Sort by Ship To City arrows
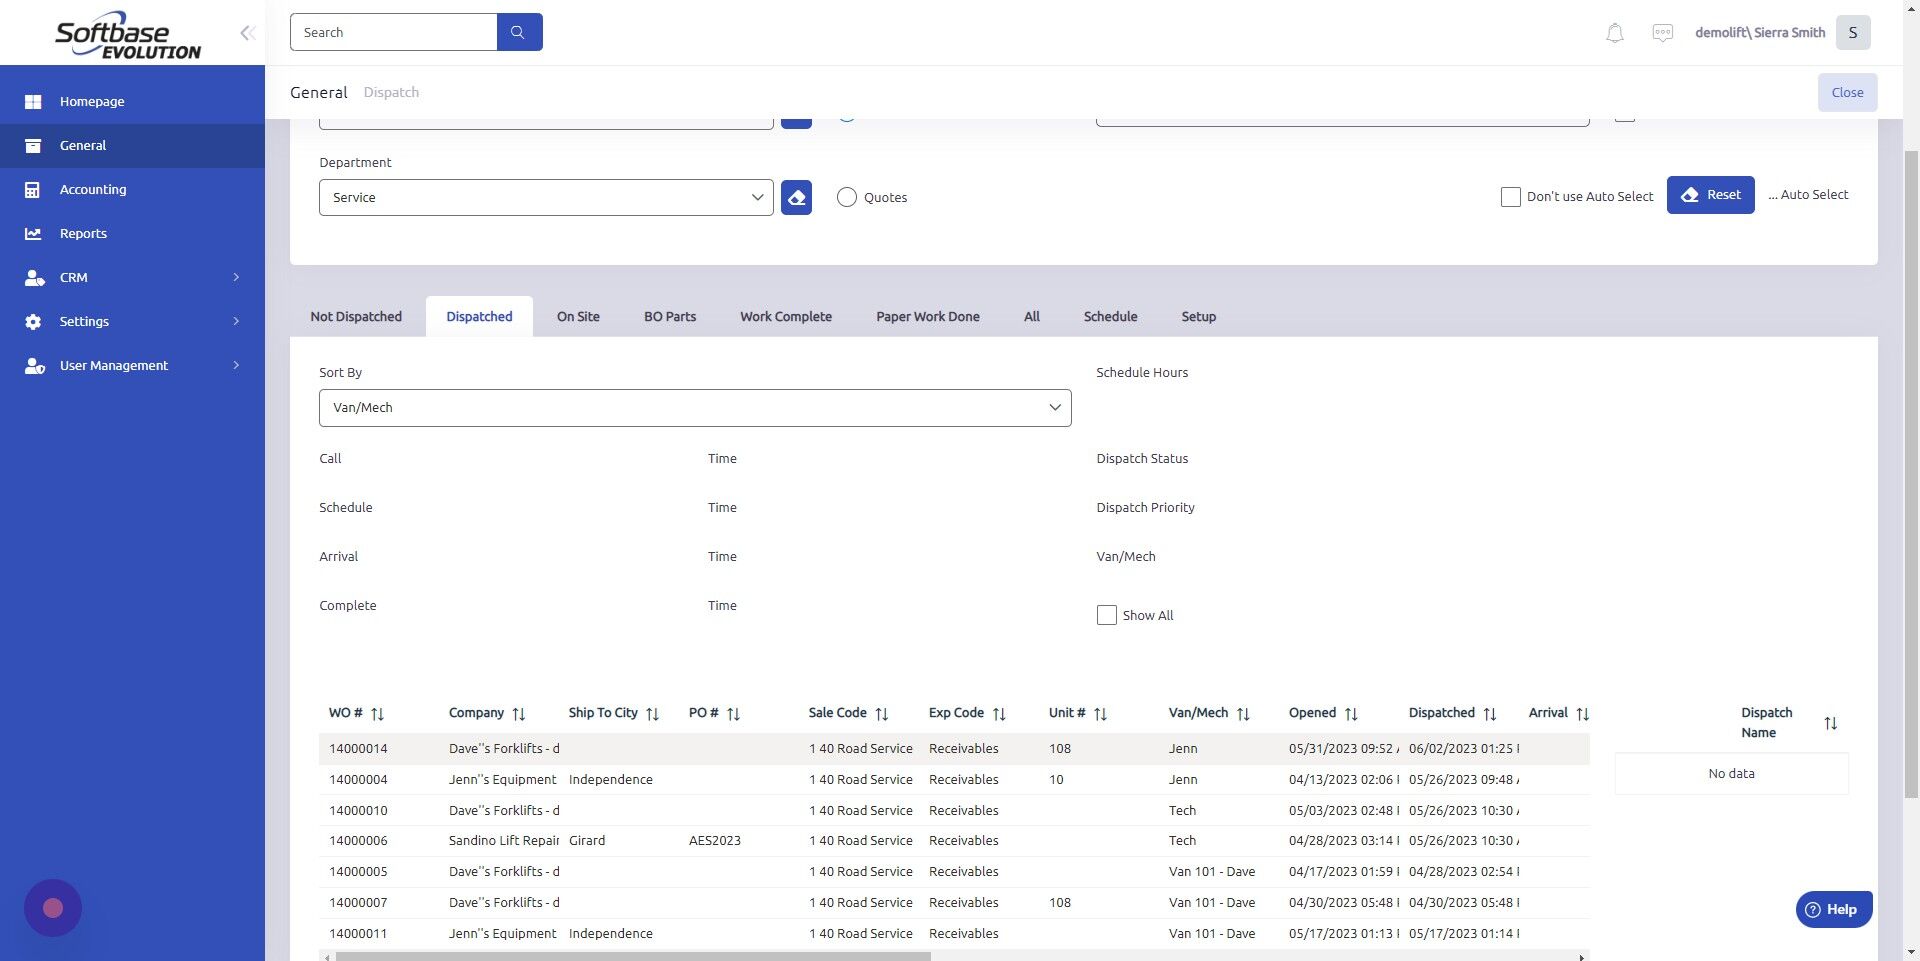The image size is (1920, 961). tap(652, 714)
